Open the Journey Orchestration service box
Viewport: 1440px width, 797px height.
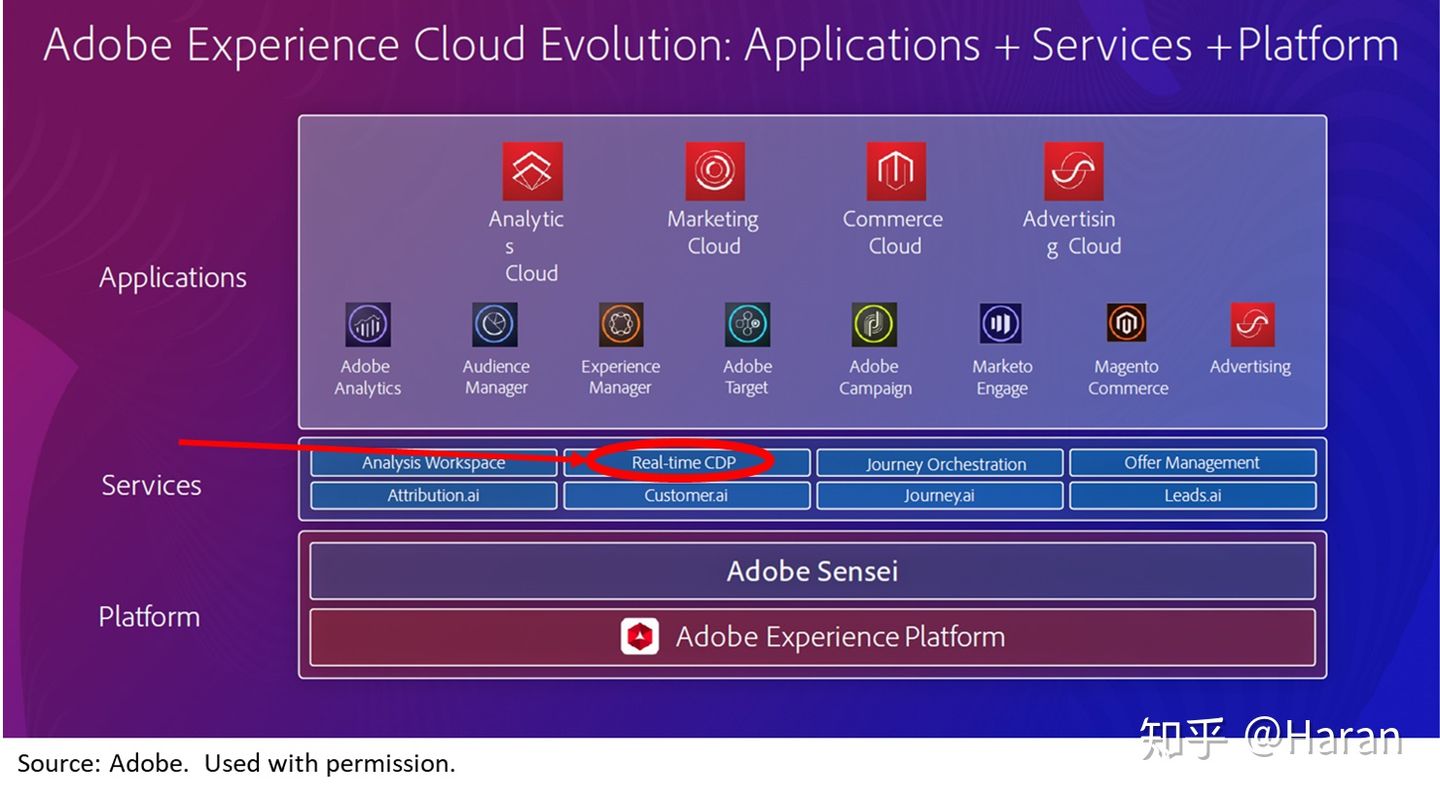940,463
